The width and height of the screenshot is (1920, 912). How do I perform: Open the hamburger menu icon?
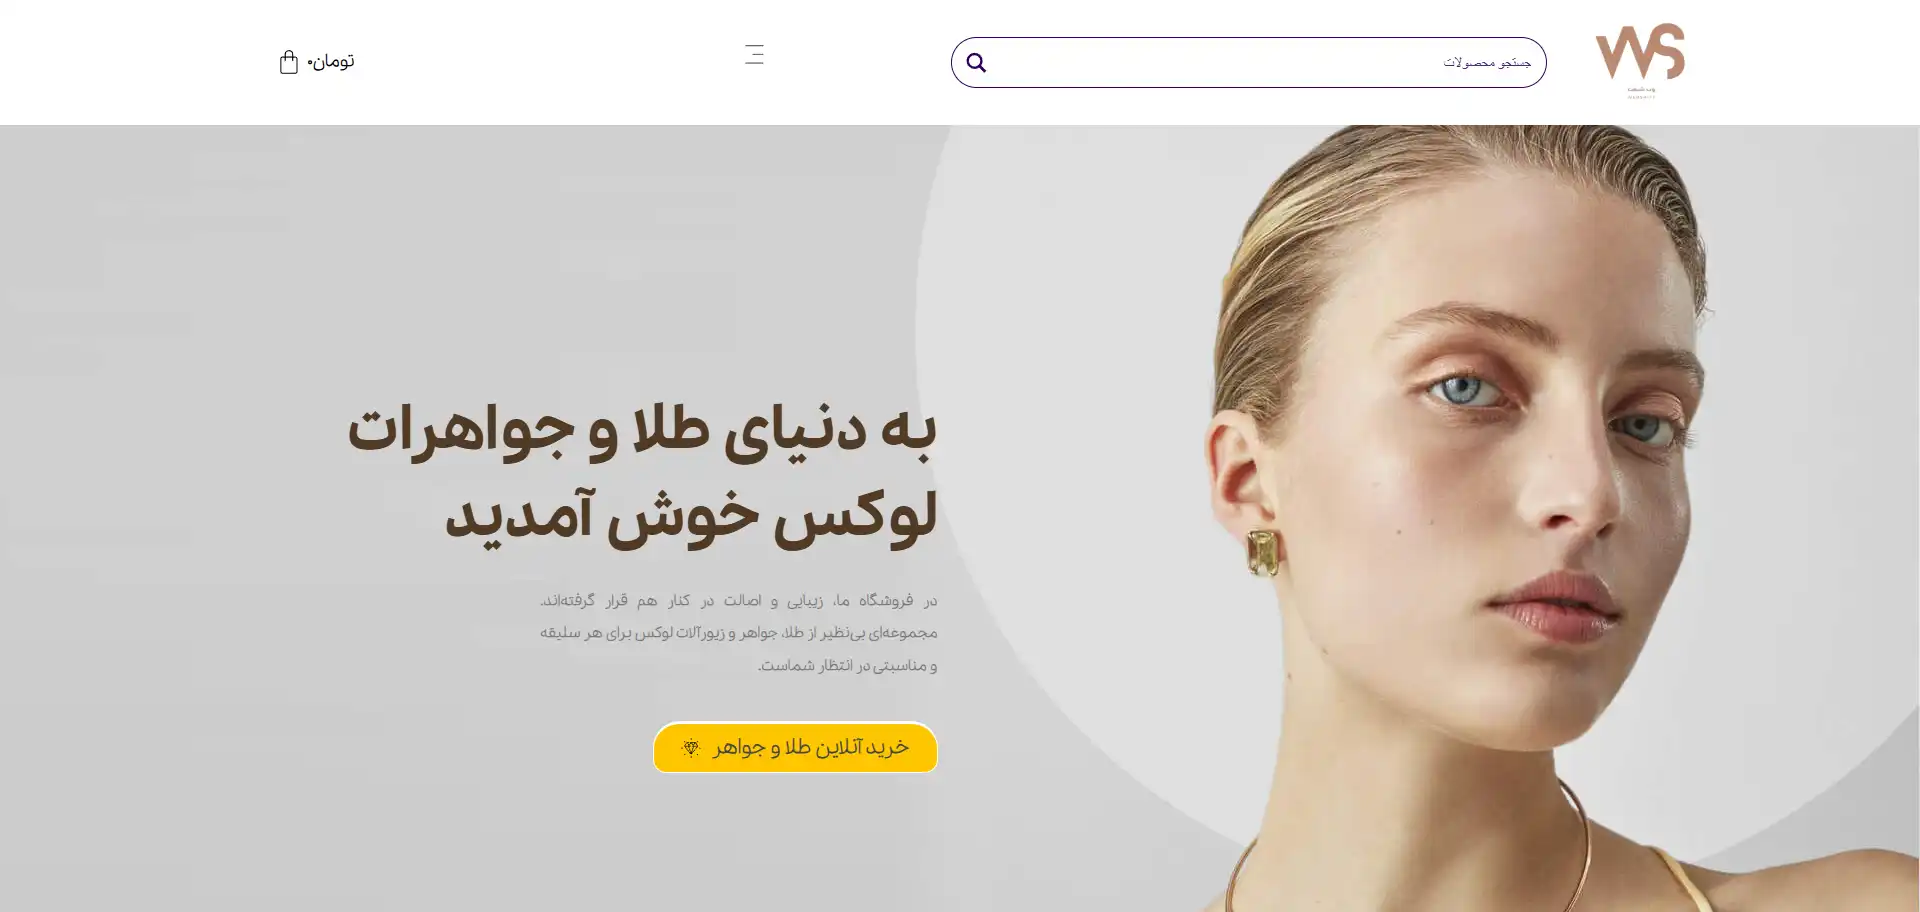754,54
